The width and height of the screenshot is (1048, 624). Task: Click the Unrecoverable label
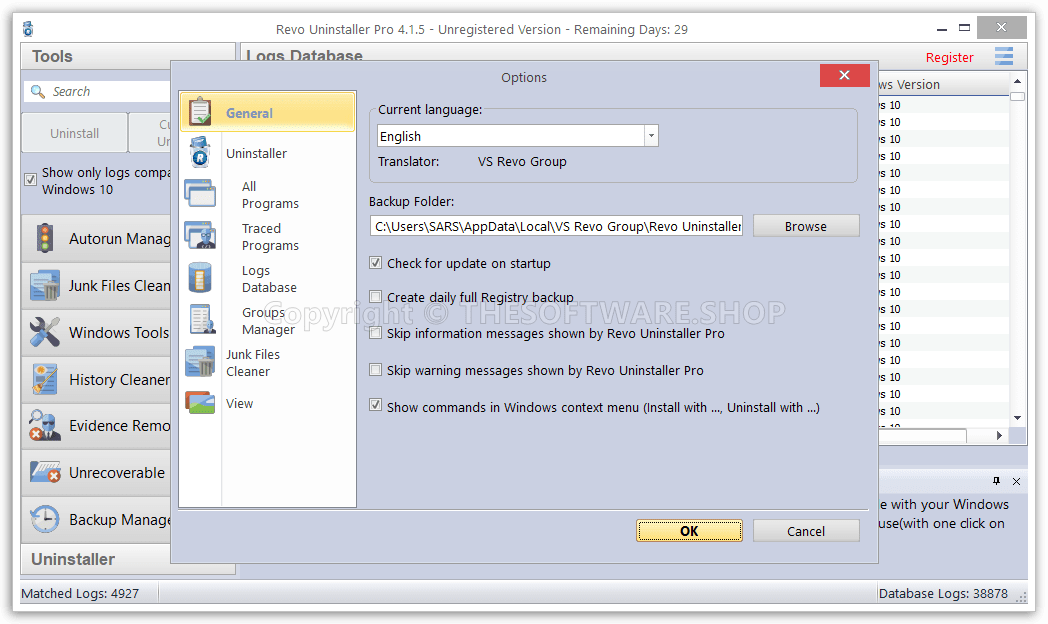117,472
